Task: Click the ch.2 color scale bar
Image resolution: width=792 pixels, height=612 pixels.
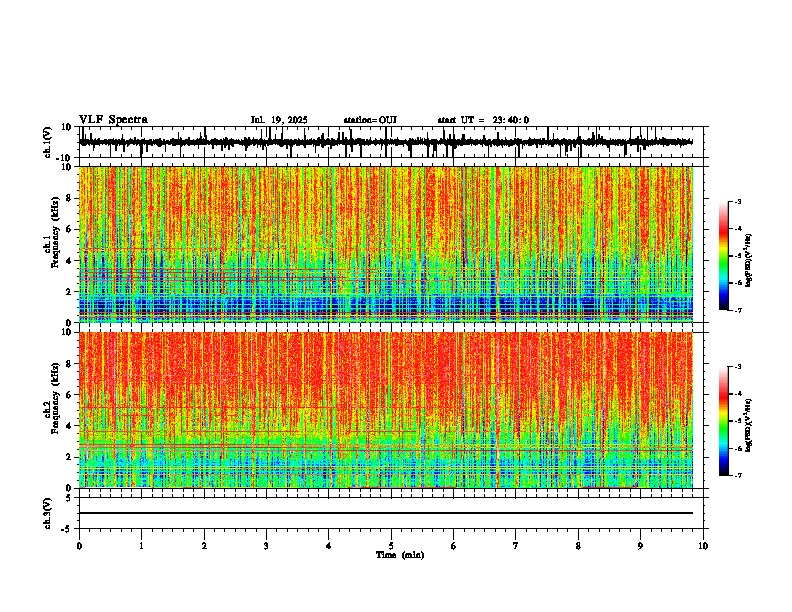Action: point(724,421)
